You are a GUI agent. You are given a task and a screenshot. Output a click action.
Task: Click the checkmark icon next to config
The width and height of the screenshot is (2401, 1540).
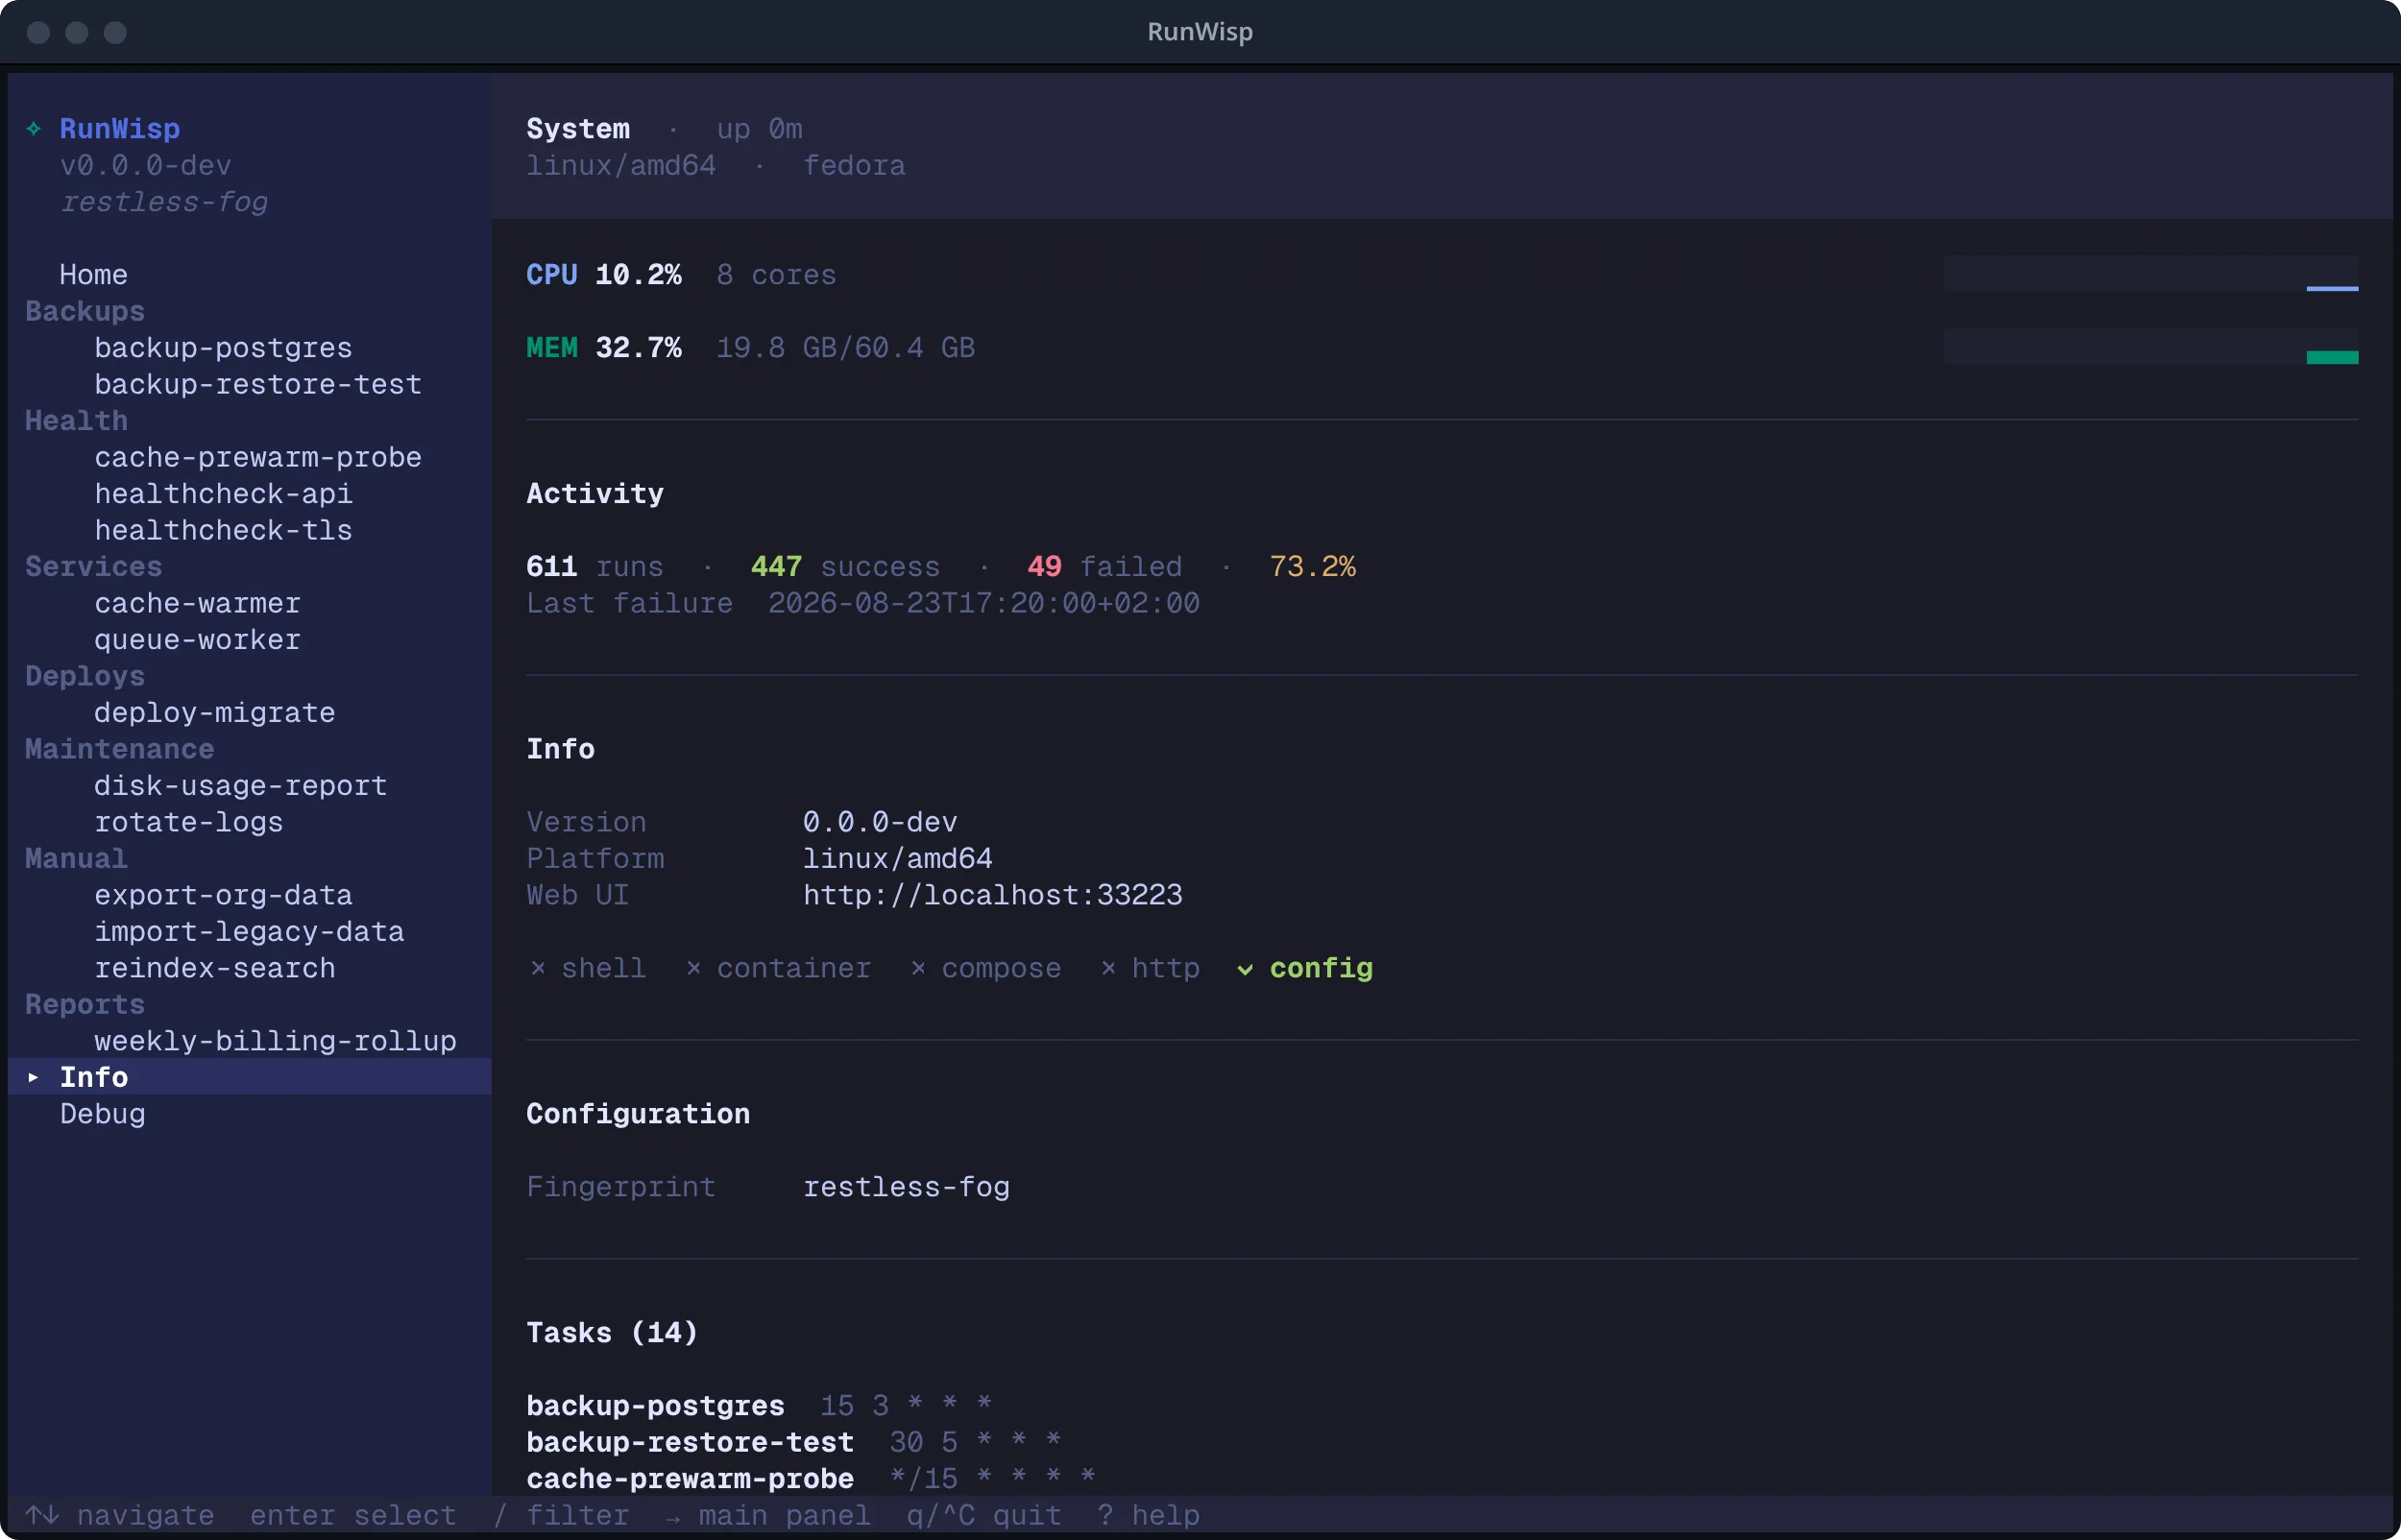[1245, 969]
